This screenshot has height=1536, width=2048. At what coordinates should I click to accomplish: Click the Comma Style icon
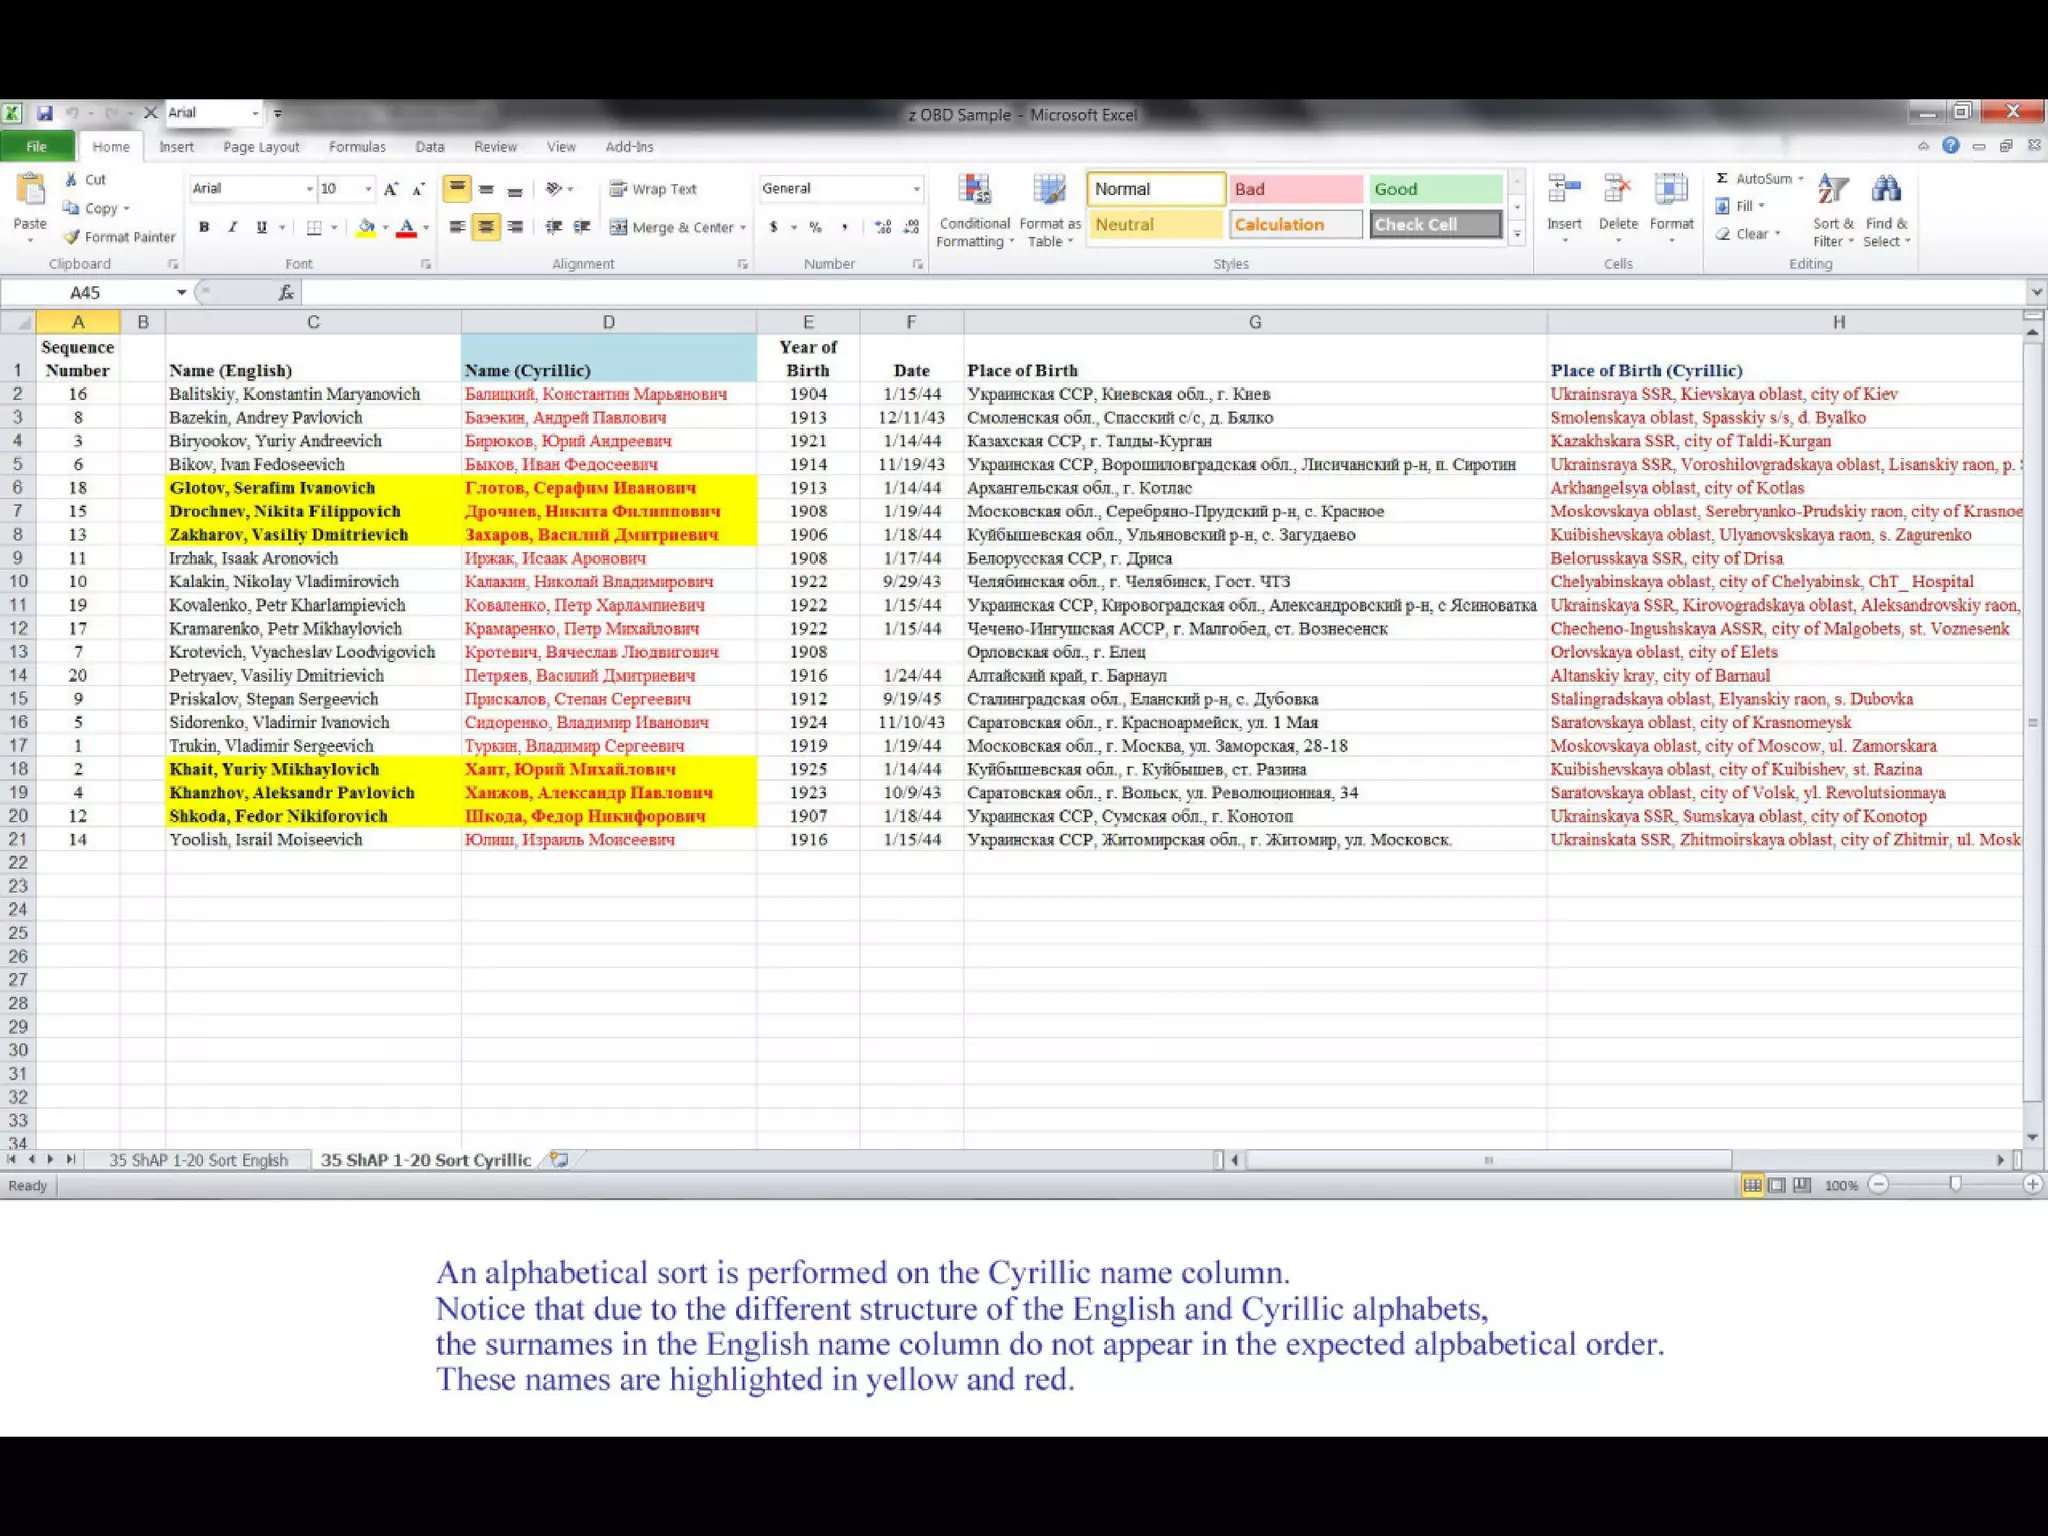[845, 228]
